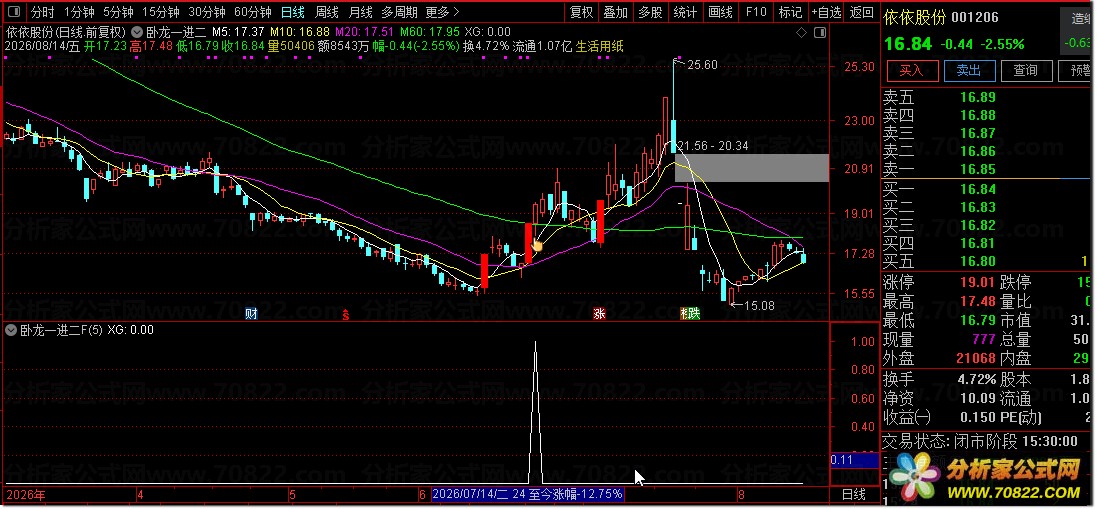Screen dimensions: 1097x509
Task: Switch to 30分钟 chart period
Action: [206, 12]
